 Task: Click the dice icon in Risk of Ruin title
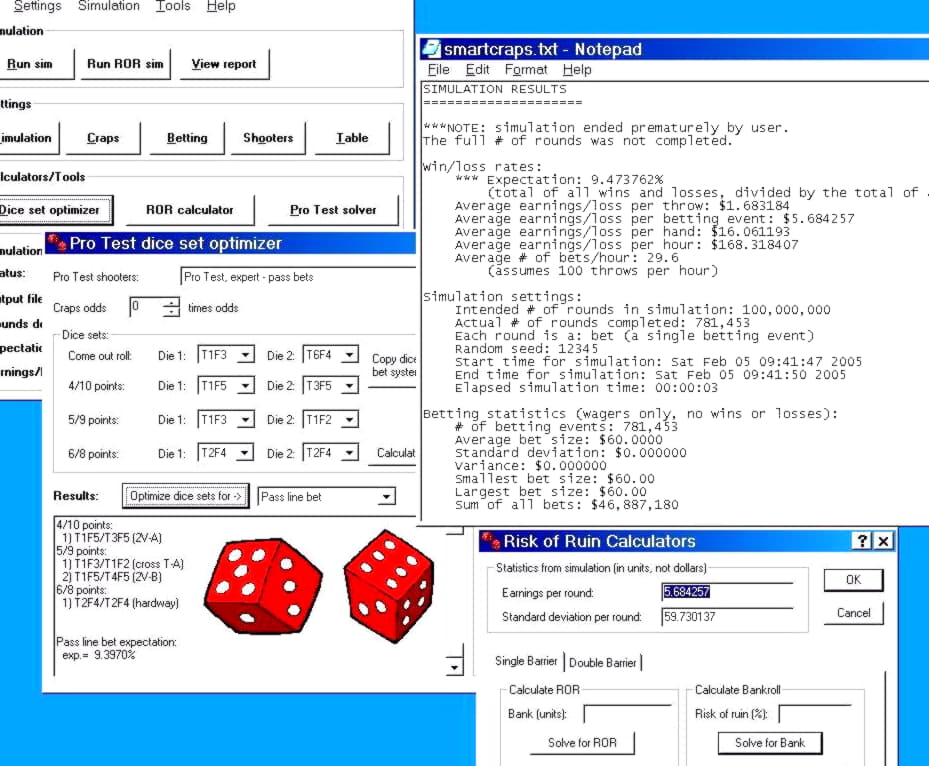tap(491, 541)
